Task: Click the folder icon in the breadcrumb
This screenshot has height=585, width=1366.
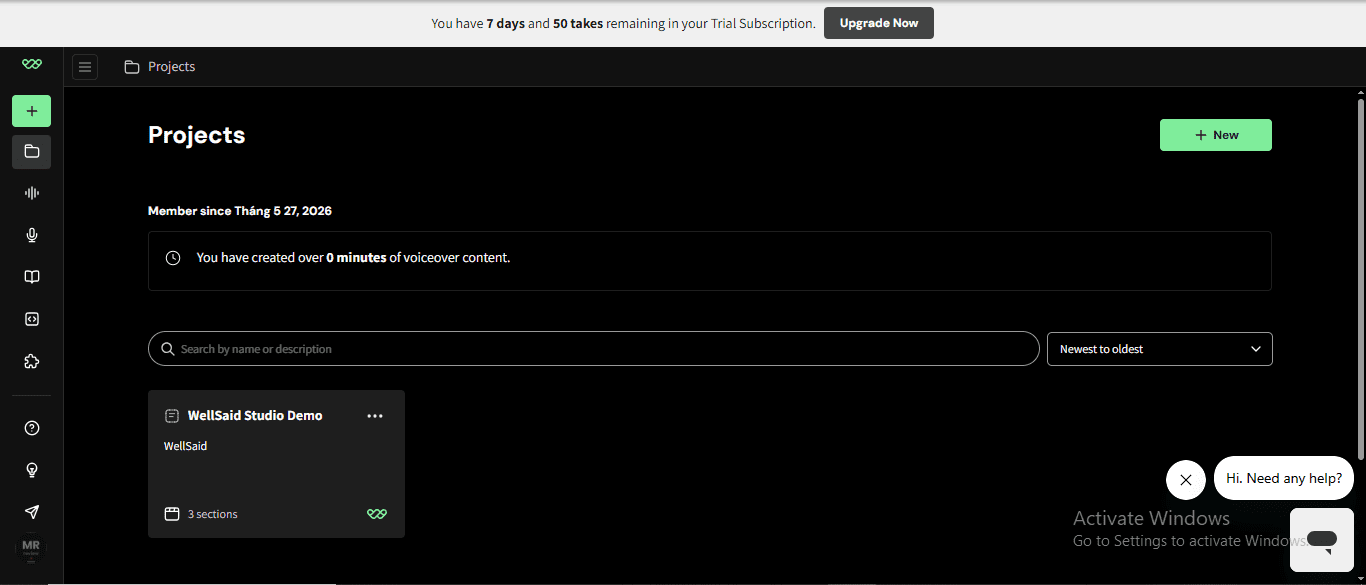Action: click(132, 67)
